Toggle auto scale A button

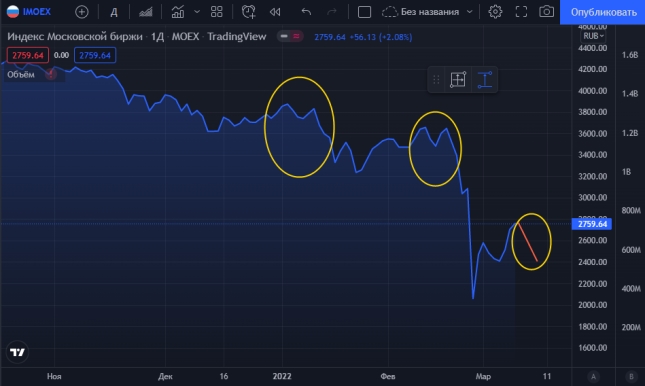click(593, 376)
